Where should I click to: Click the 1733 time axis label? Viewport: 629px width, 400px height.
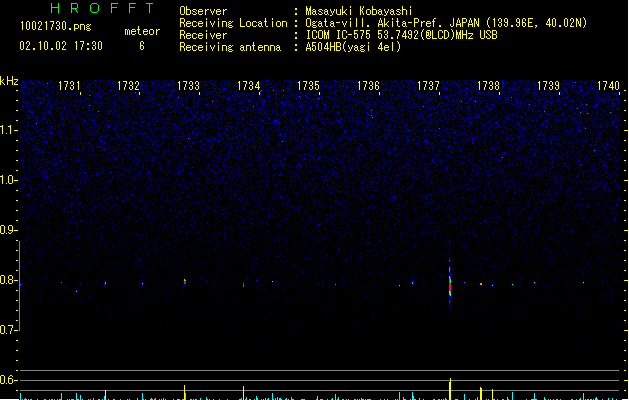188,86
